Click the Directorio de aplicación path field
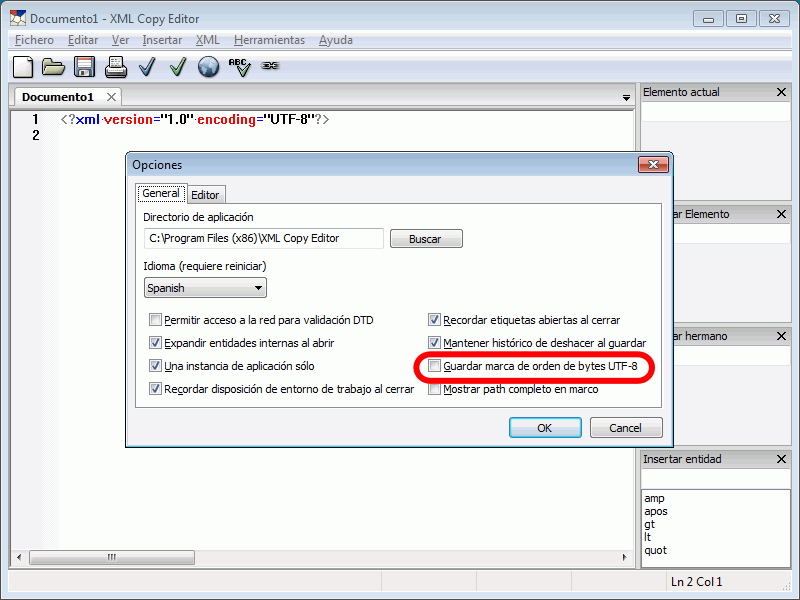 coord(264,238)
